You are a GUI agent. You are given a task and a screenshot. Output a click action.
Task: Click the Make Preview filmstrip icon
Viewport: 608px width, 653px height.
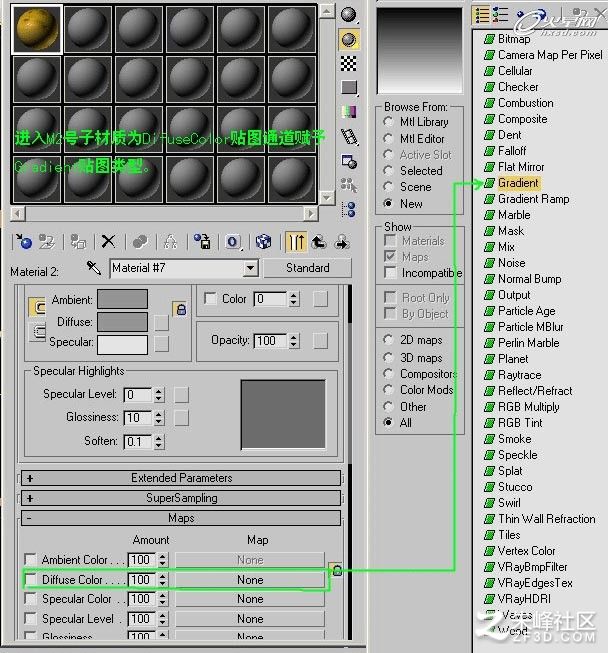(349, 137)
